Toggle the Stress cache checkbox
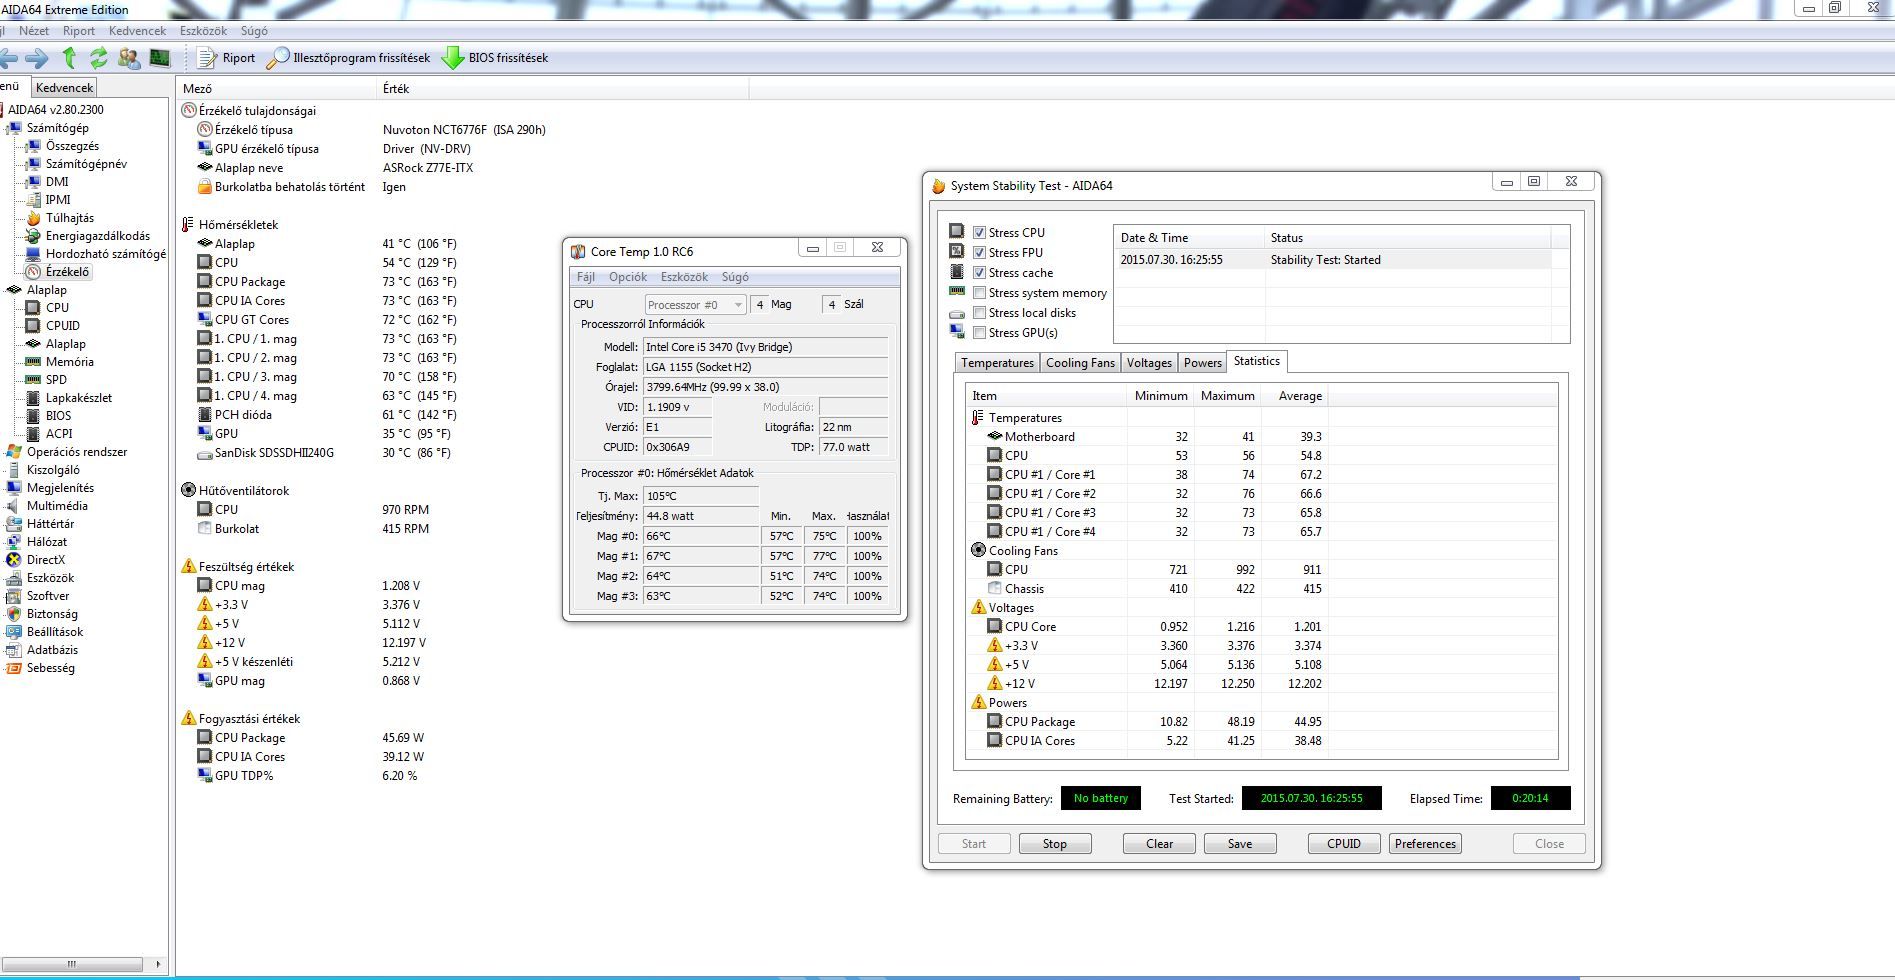This screenshot has height=980, width=1895. coord(979,273)
